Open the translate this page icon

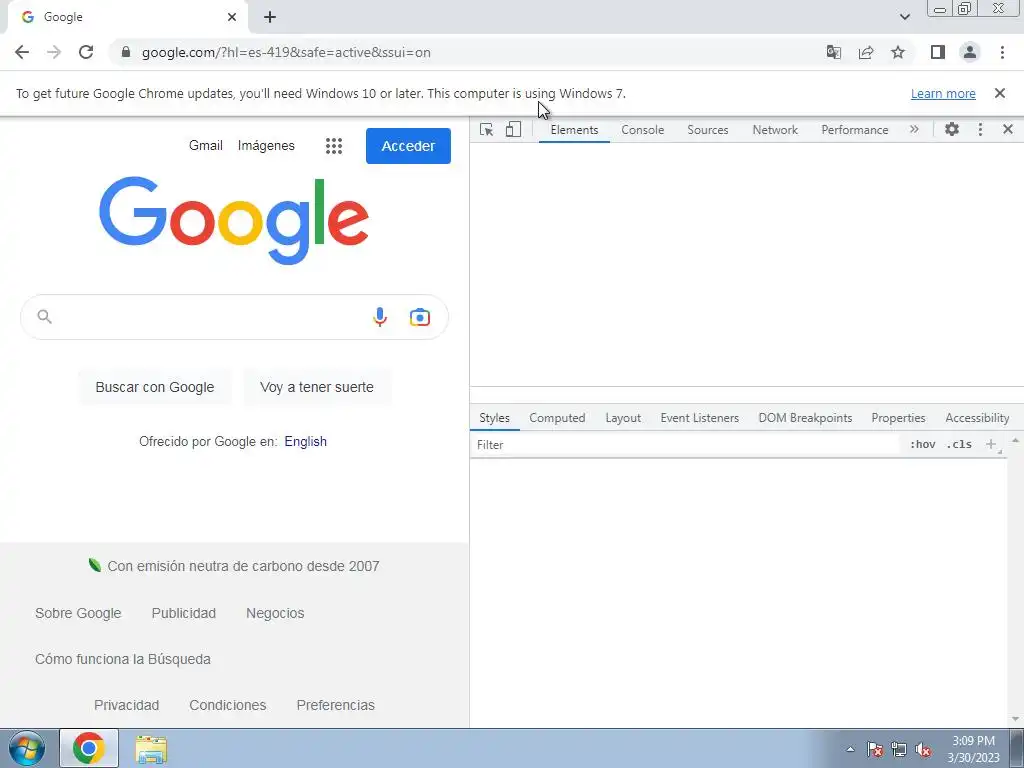click(834, 52)
